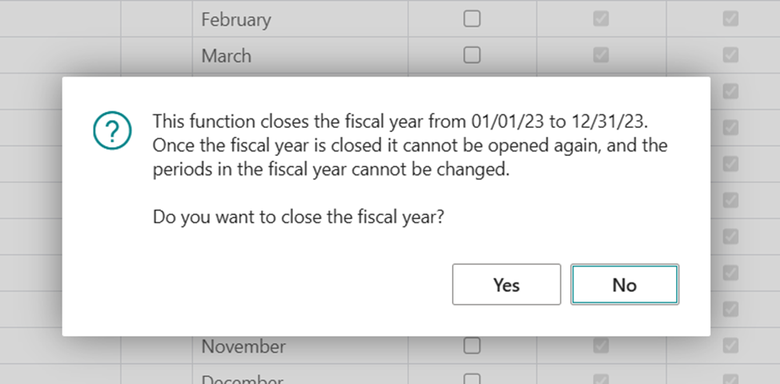Toggle February's rightmost checked box
This screenshot has width=780, height=384.
[730, 19]
